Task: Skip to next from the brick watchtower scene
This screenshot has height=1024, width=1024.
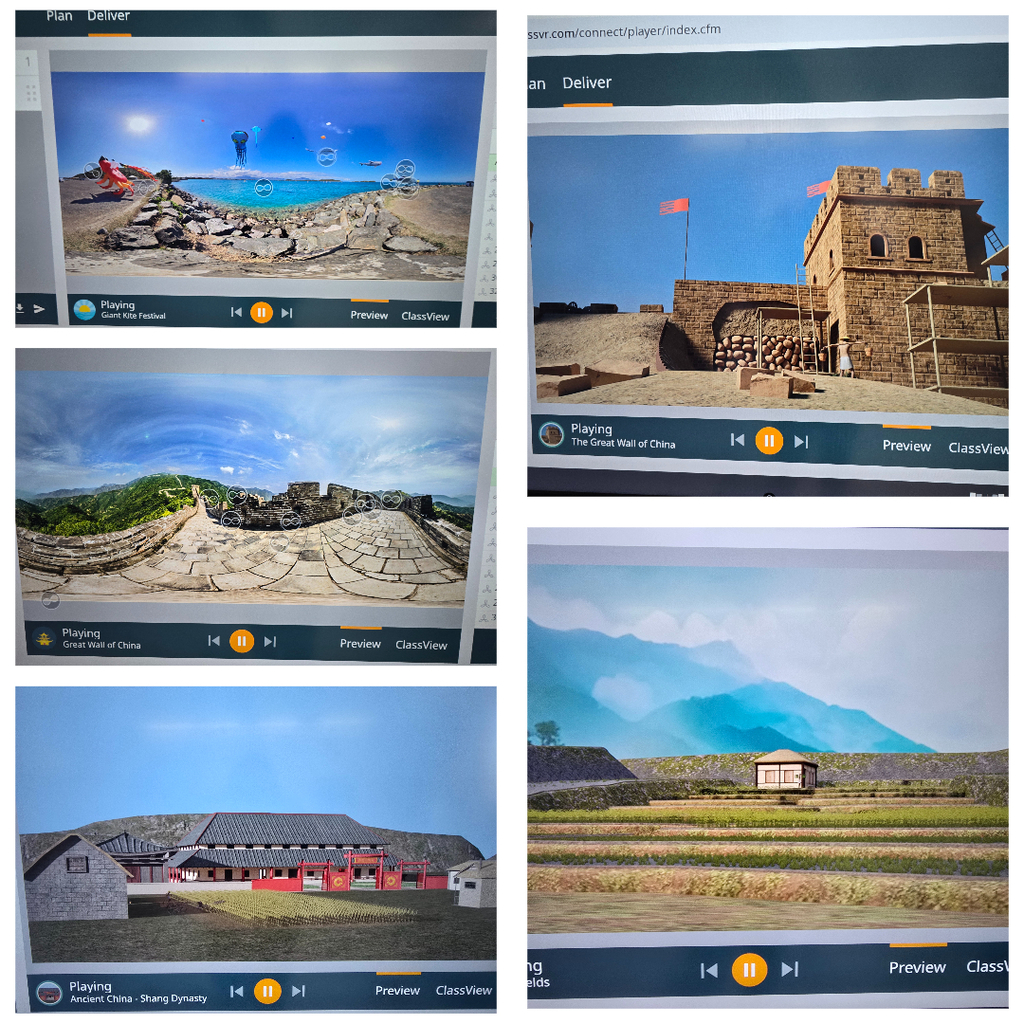Action: tap(801, 441)
